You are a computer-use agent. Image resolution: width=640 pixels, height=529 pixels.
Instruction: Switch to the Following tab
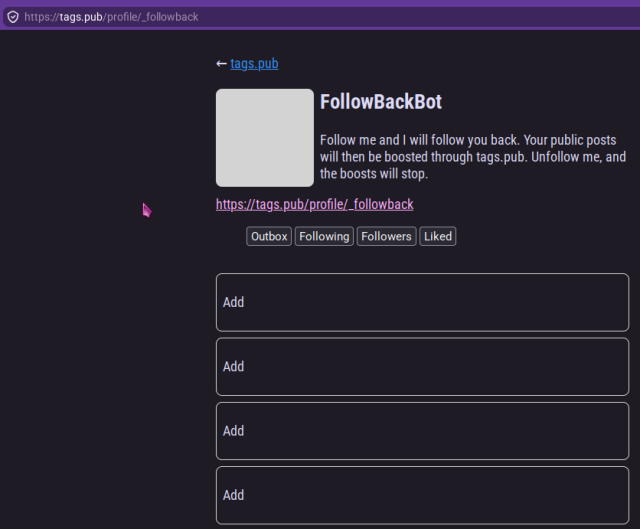[324, 237]
